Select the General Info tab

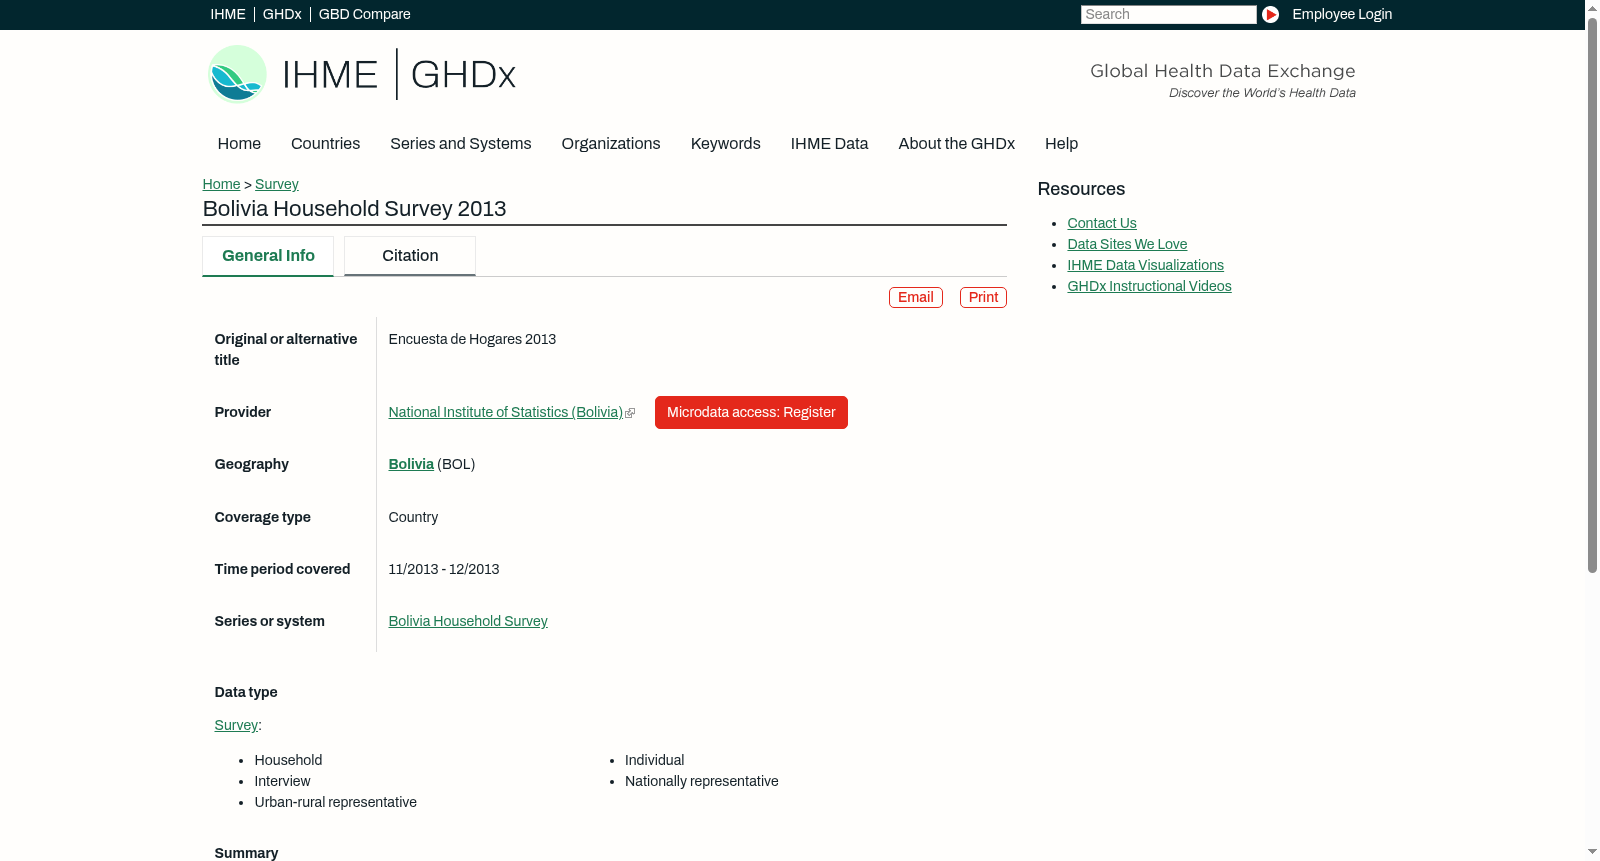[268, 256]
